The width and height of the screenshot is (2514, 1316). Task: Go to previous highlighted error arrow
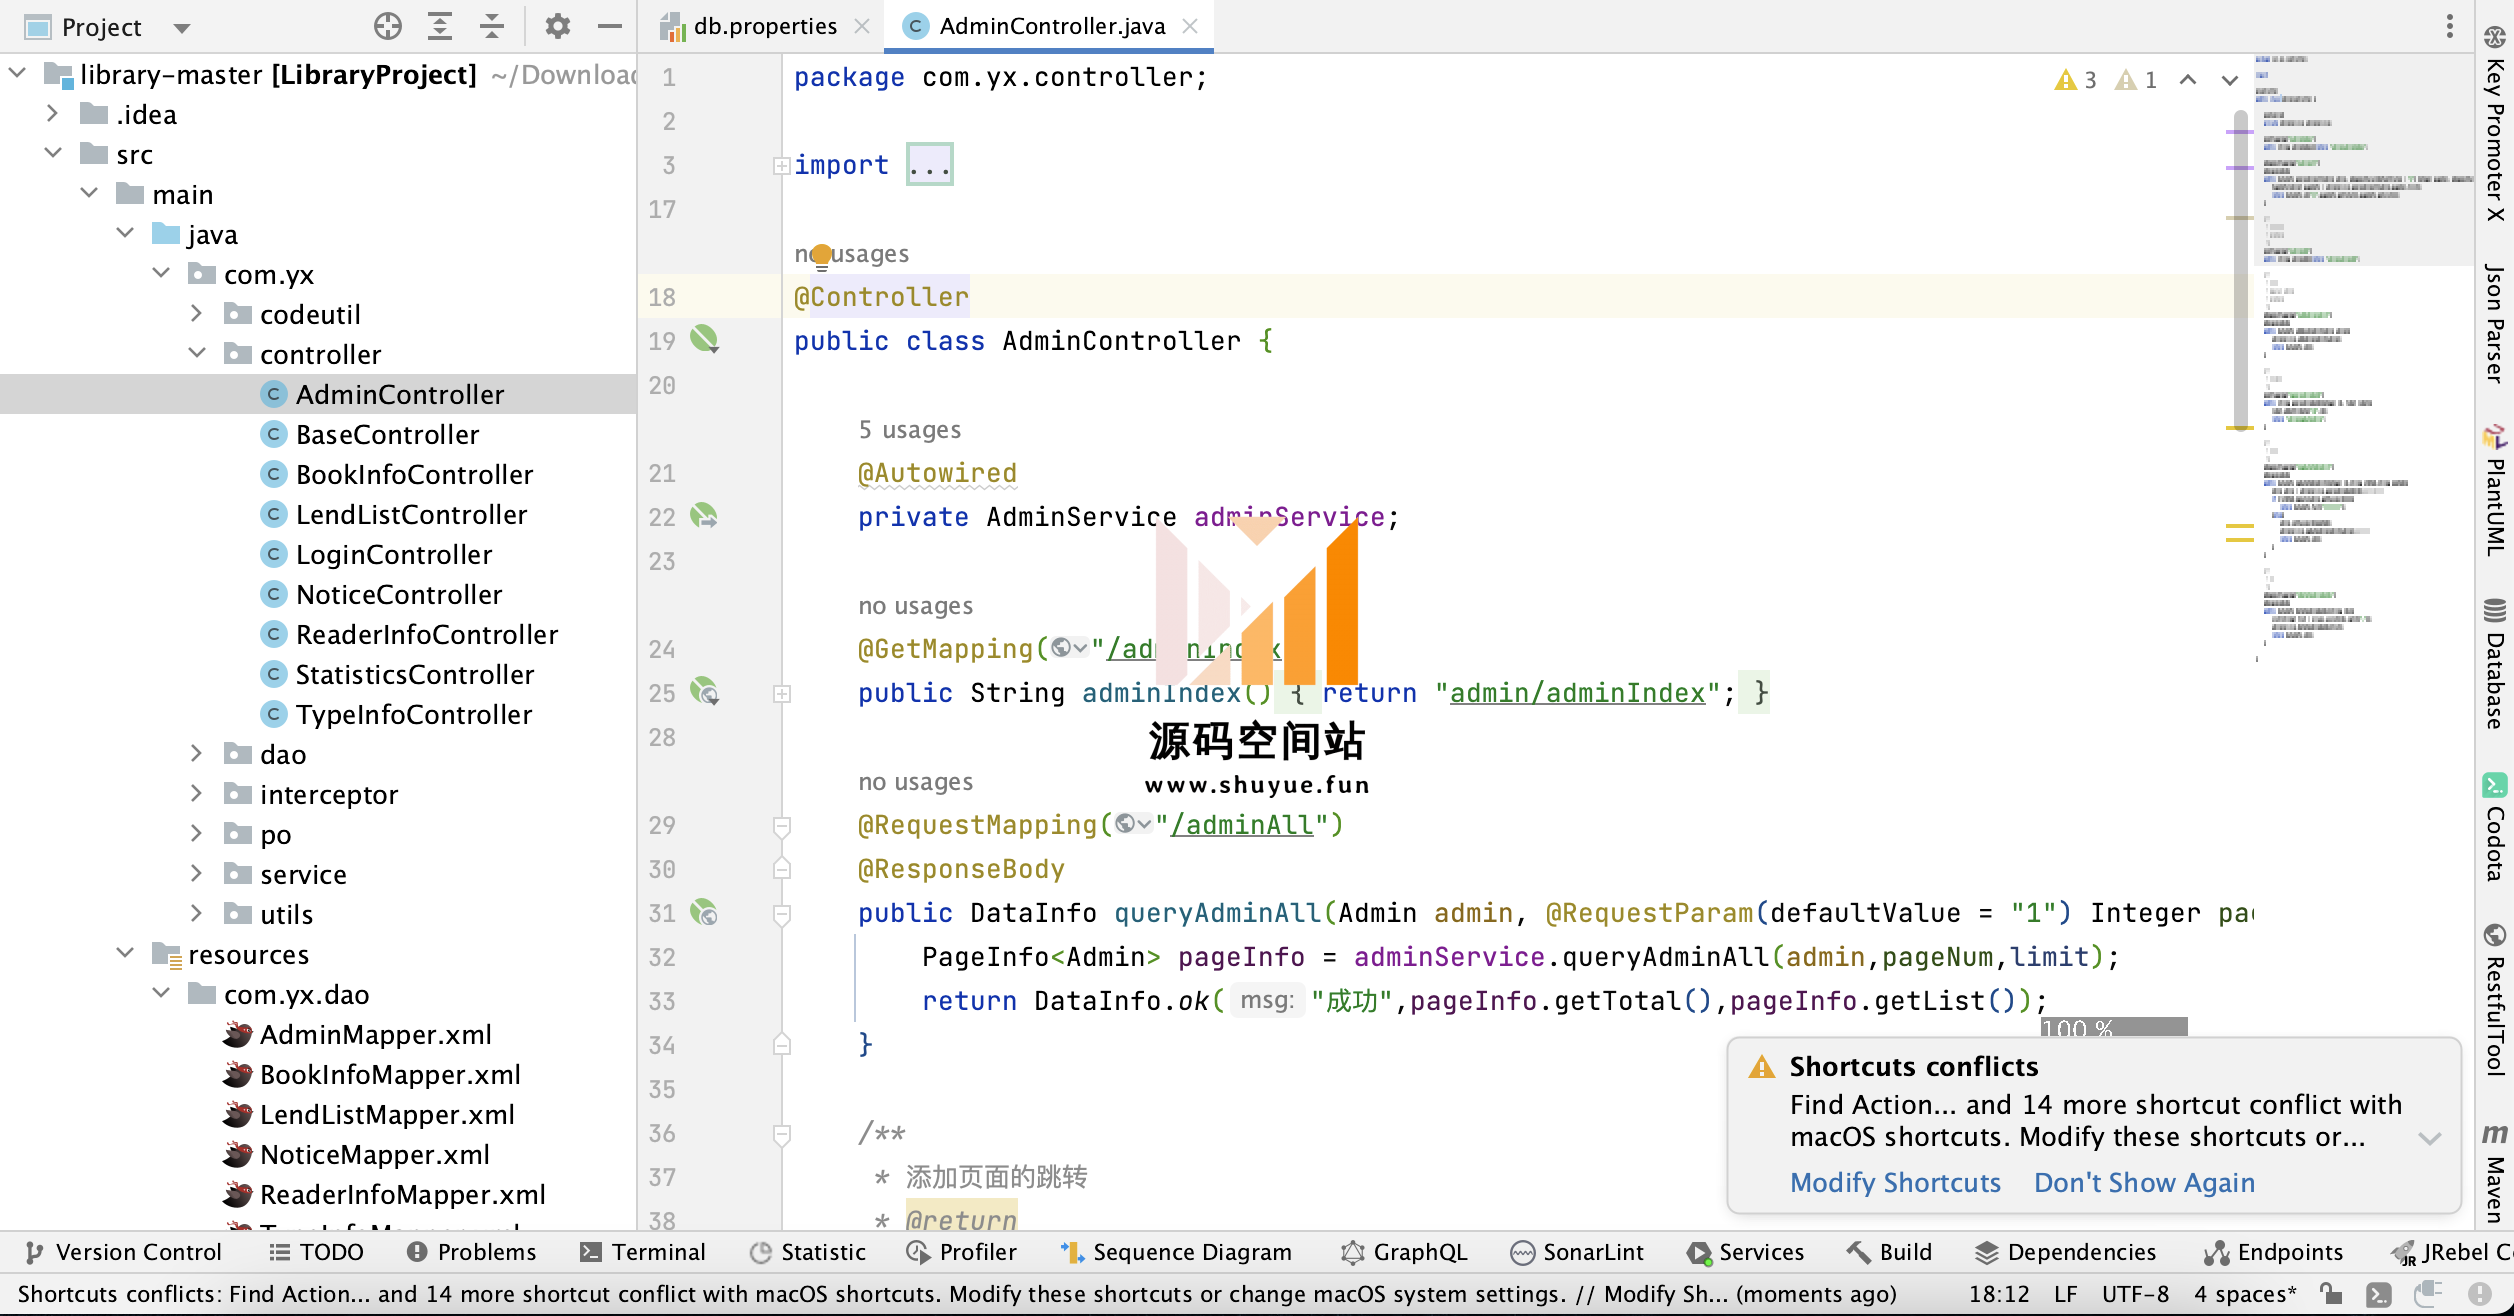pos(2188,80)
